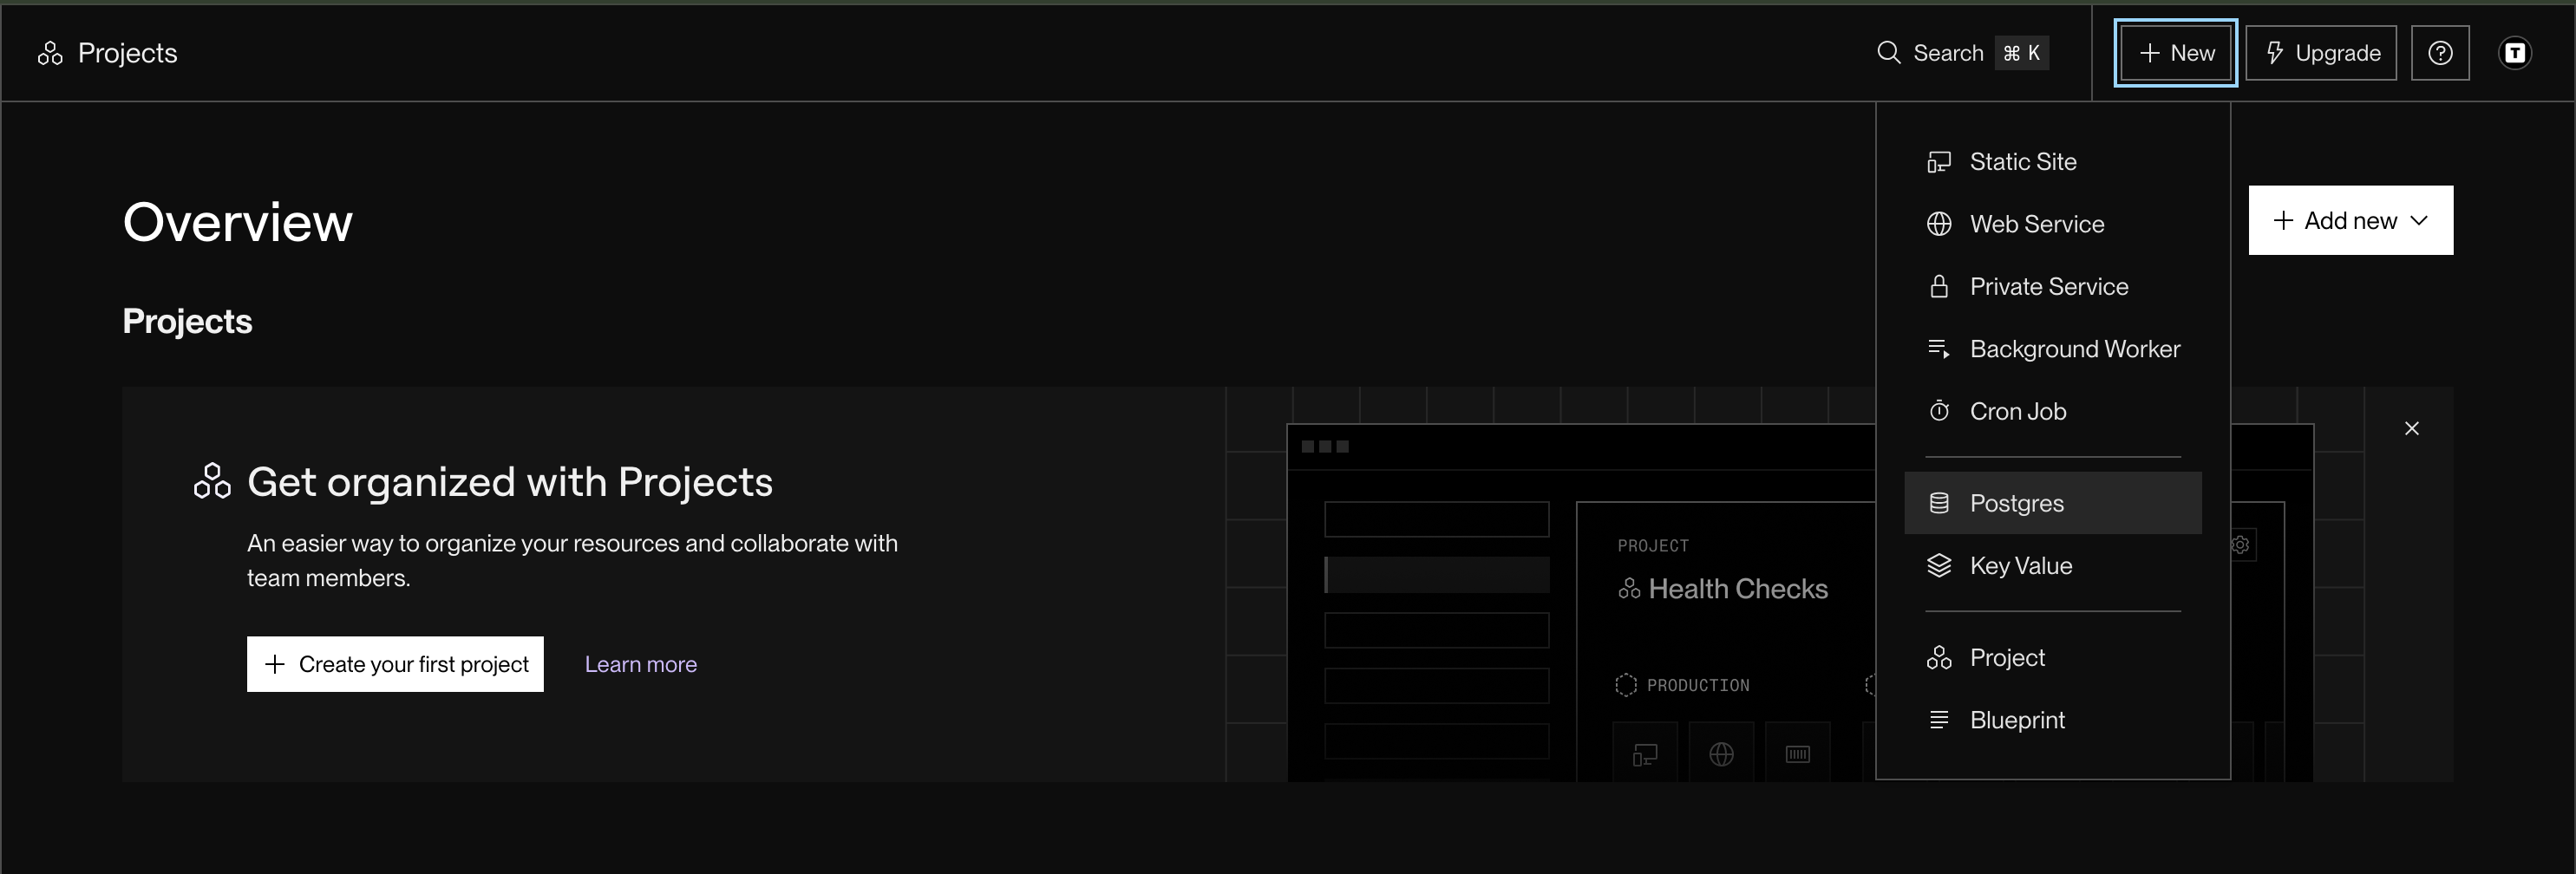Click the search magnifier icon

(1888, 53)
